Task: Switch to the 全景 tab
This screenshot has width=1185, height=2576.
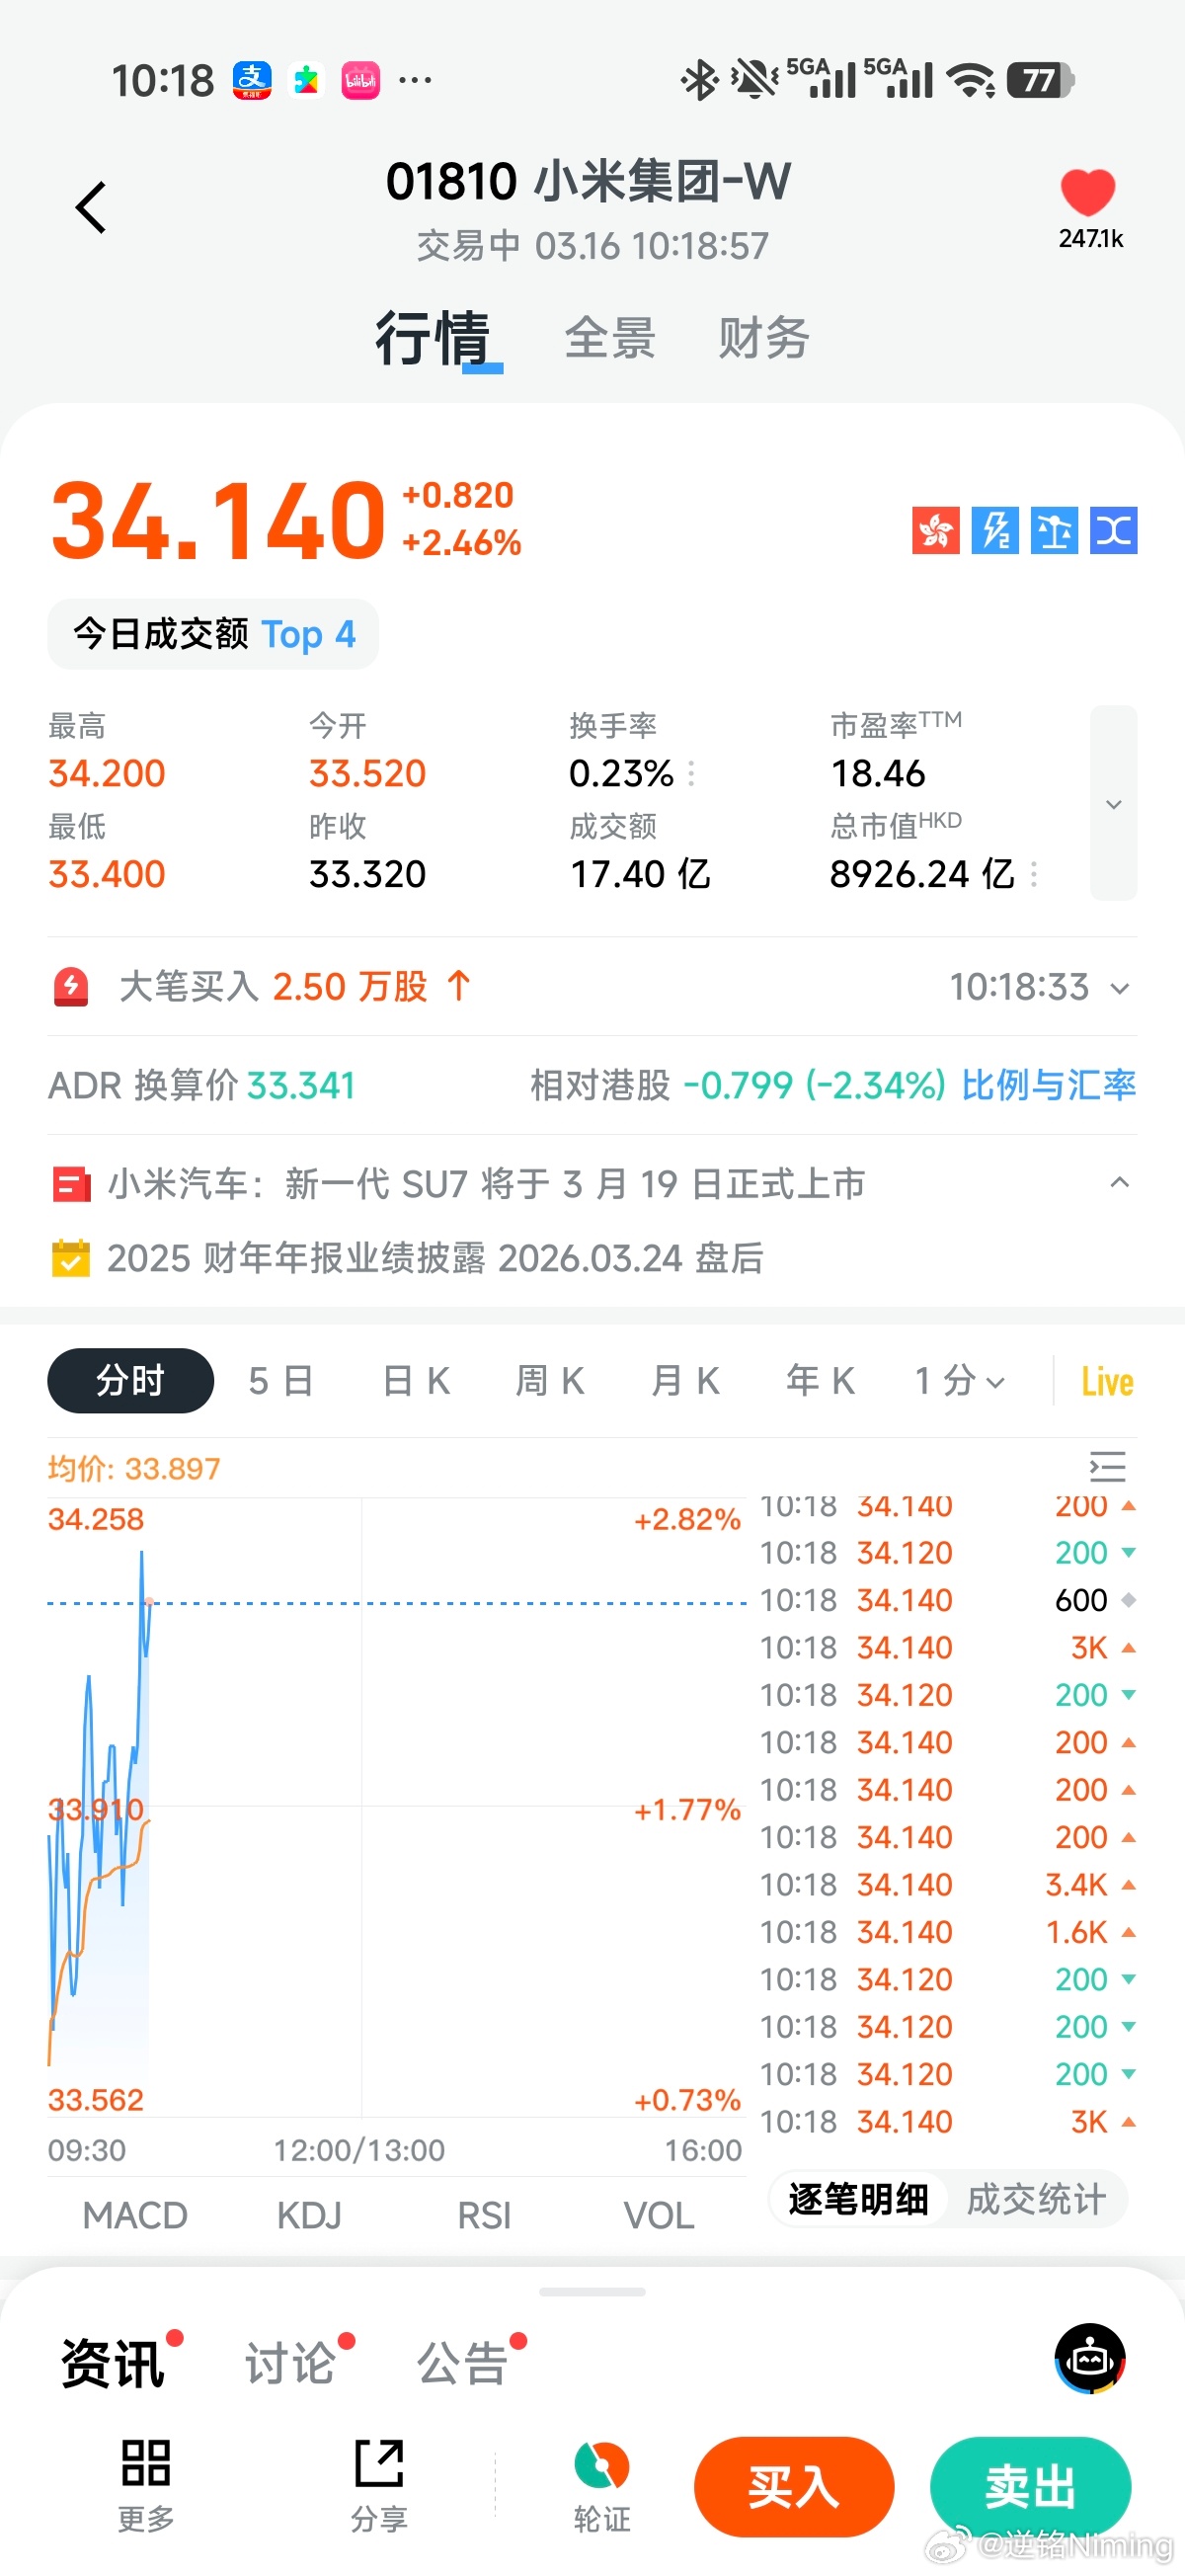Action: (x=610, y=338)
